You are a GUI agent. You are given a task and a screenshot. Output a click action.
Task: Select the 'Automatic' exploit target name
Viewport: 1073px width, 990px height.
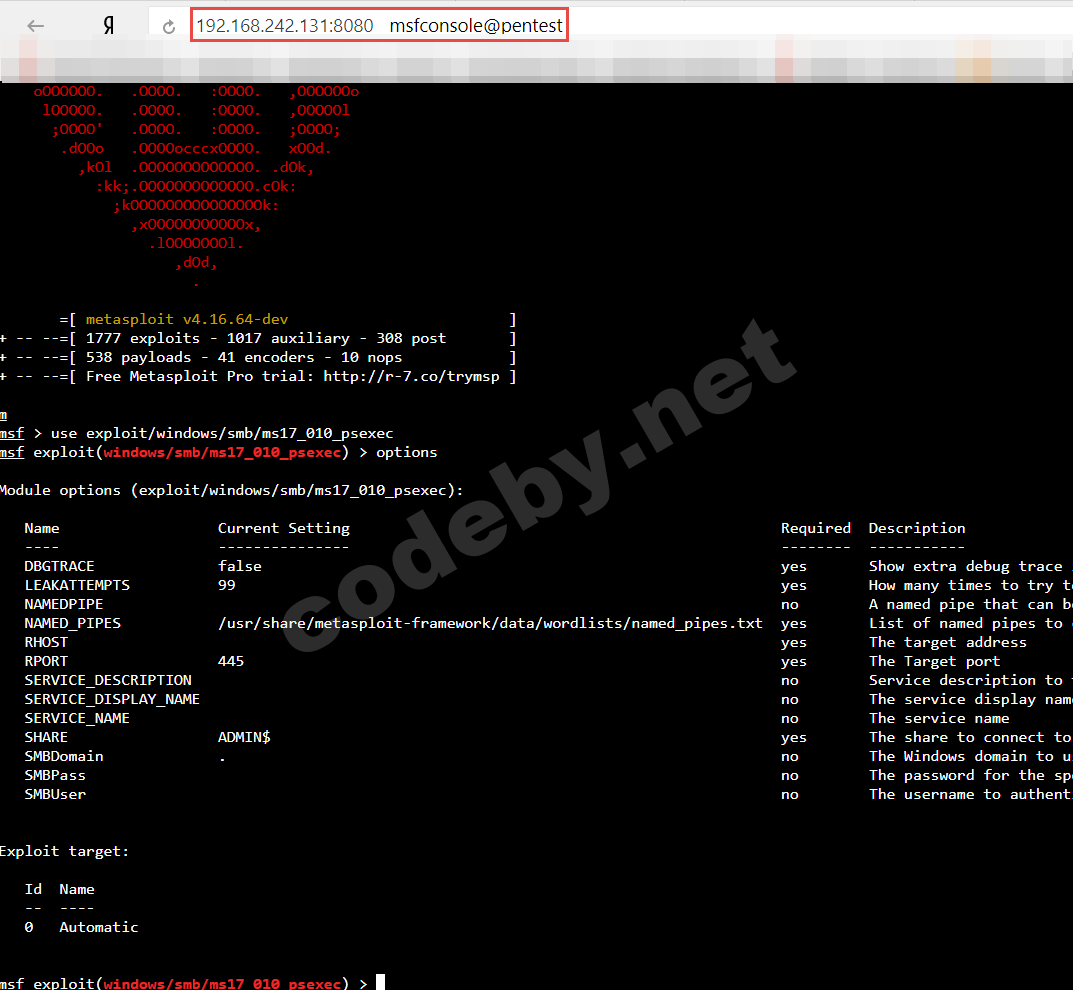(99, 928)
